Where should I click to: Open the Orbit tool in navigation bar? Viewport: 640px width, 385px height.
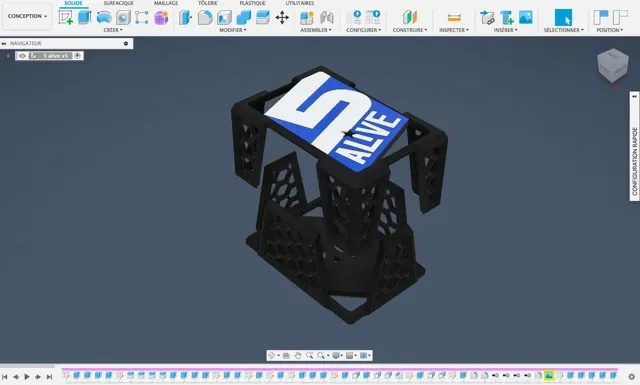[x=272, y=356]
